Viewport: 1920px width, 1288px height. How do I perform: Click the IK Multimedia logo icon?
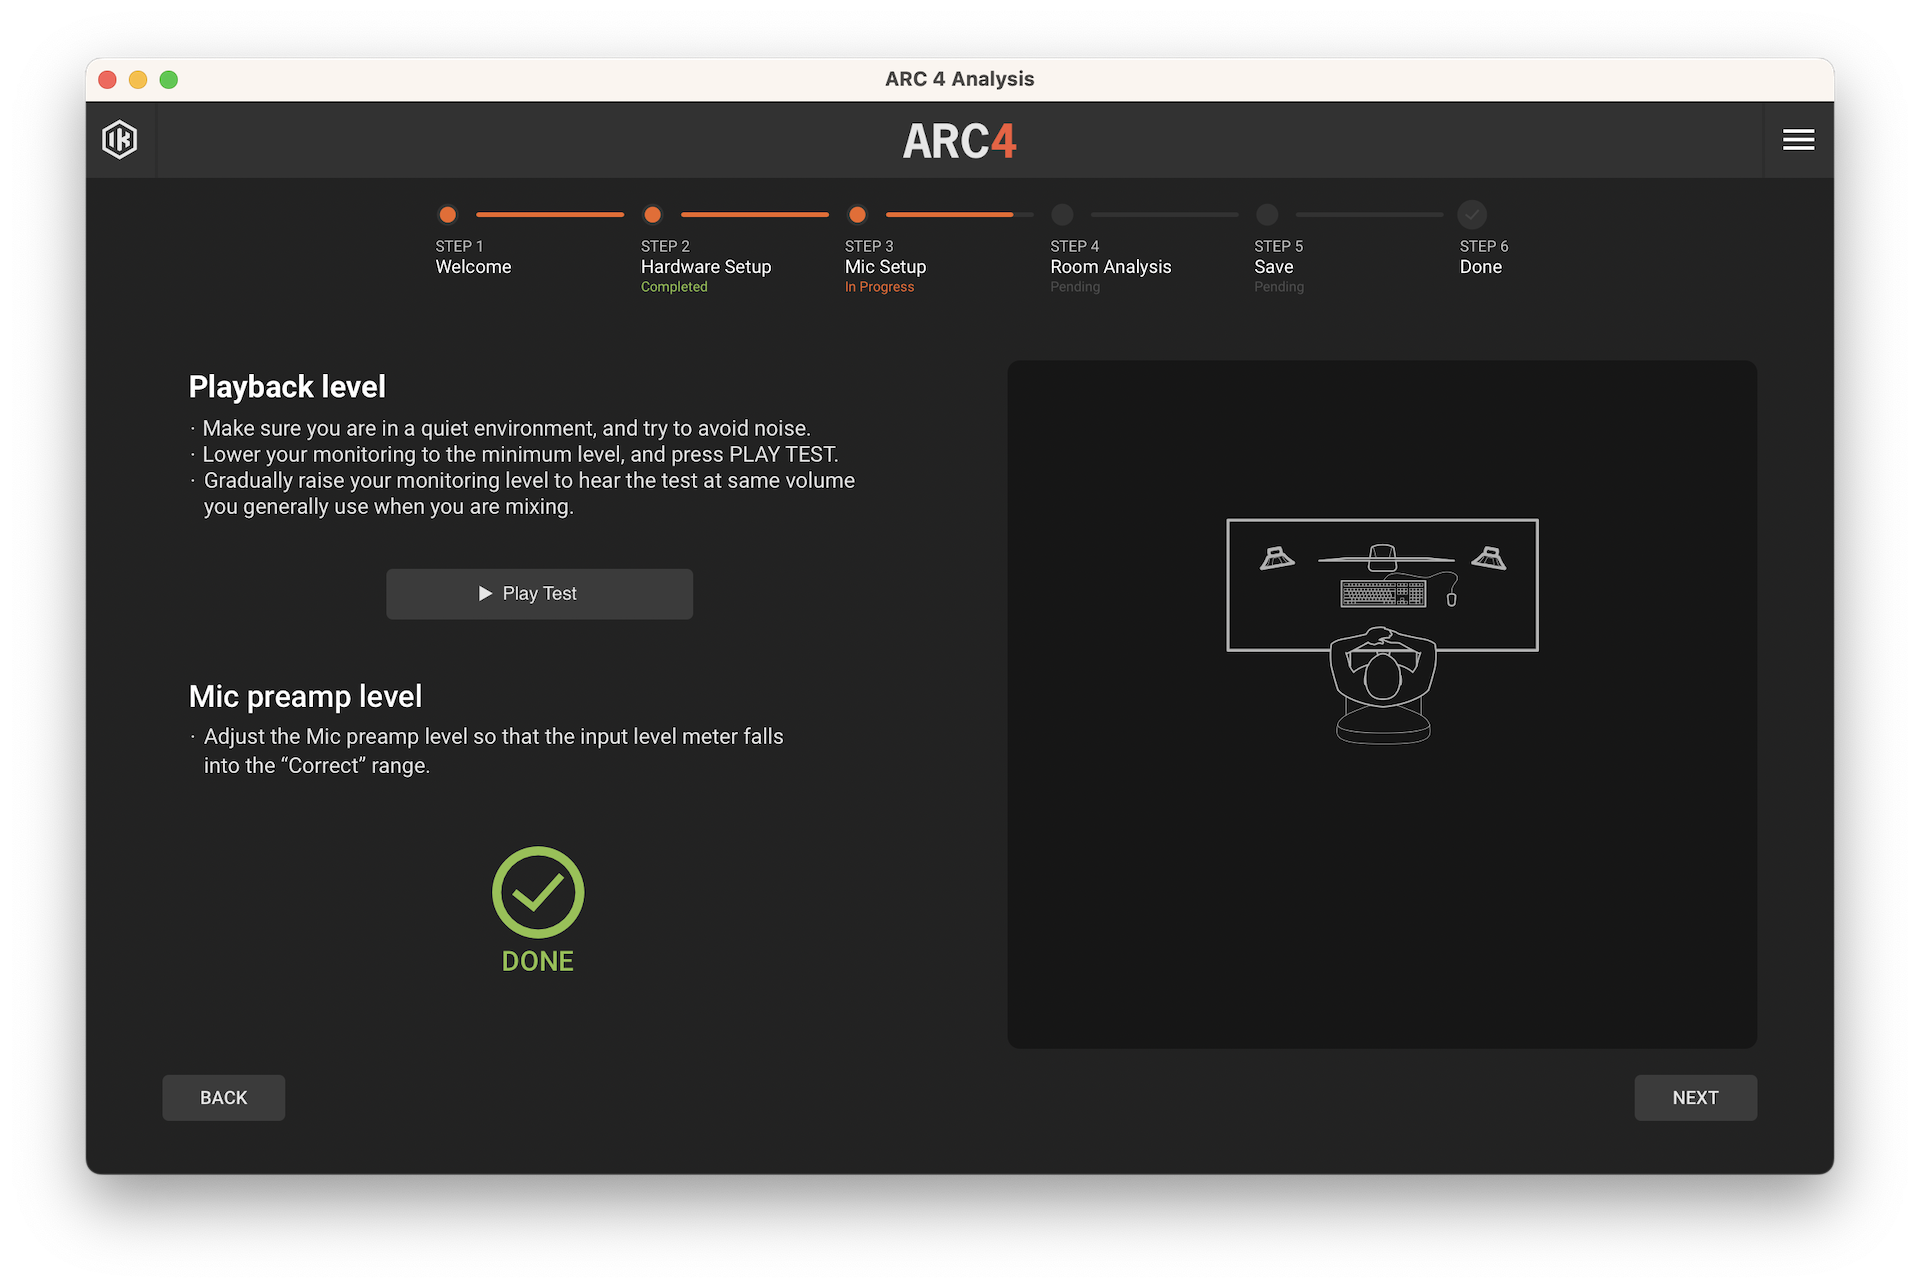tap(120, 140)
